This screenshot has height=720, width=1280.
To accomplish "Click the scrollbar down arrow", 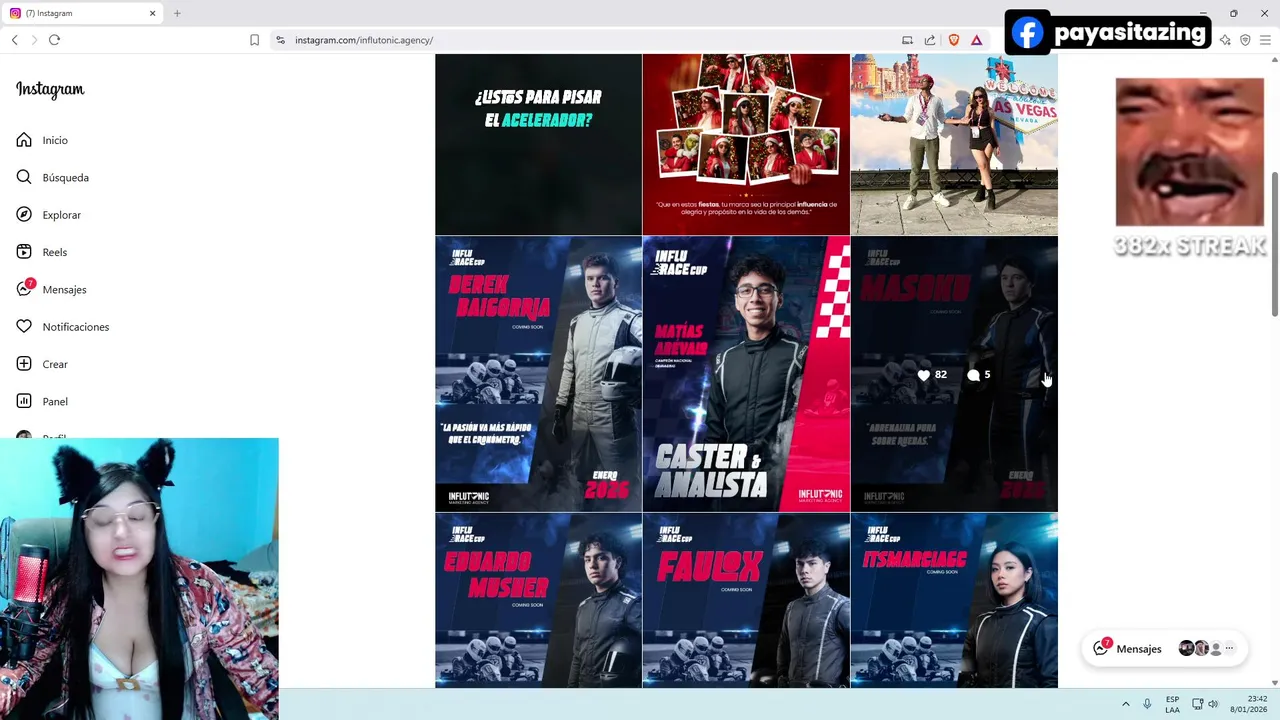I will (1274, 682).
